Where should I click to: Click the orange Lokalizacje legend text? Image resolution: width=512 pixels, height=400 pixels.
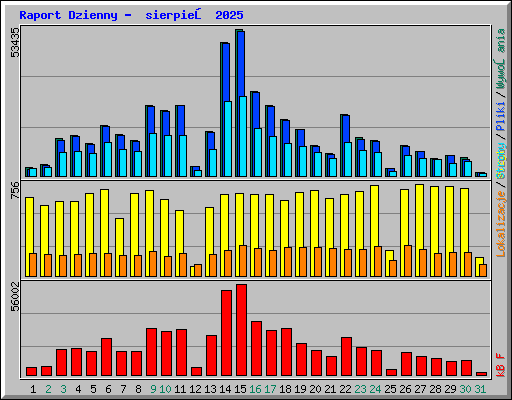click(x=501, y=224)
